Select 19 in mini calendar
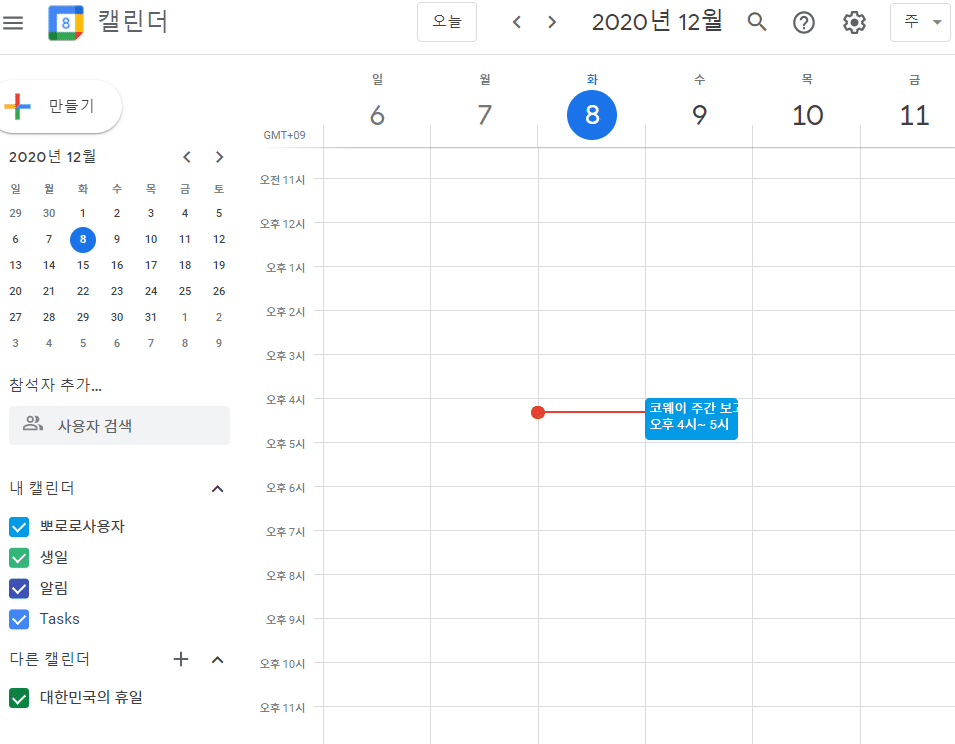The height and width of the screenshot is (744, 955). point(219,265)
